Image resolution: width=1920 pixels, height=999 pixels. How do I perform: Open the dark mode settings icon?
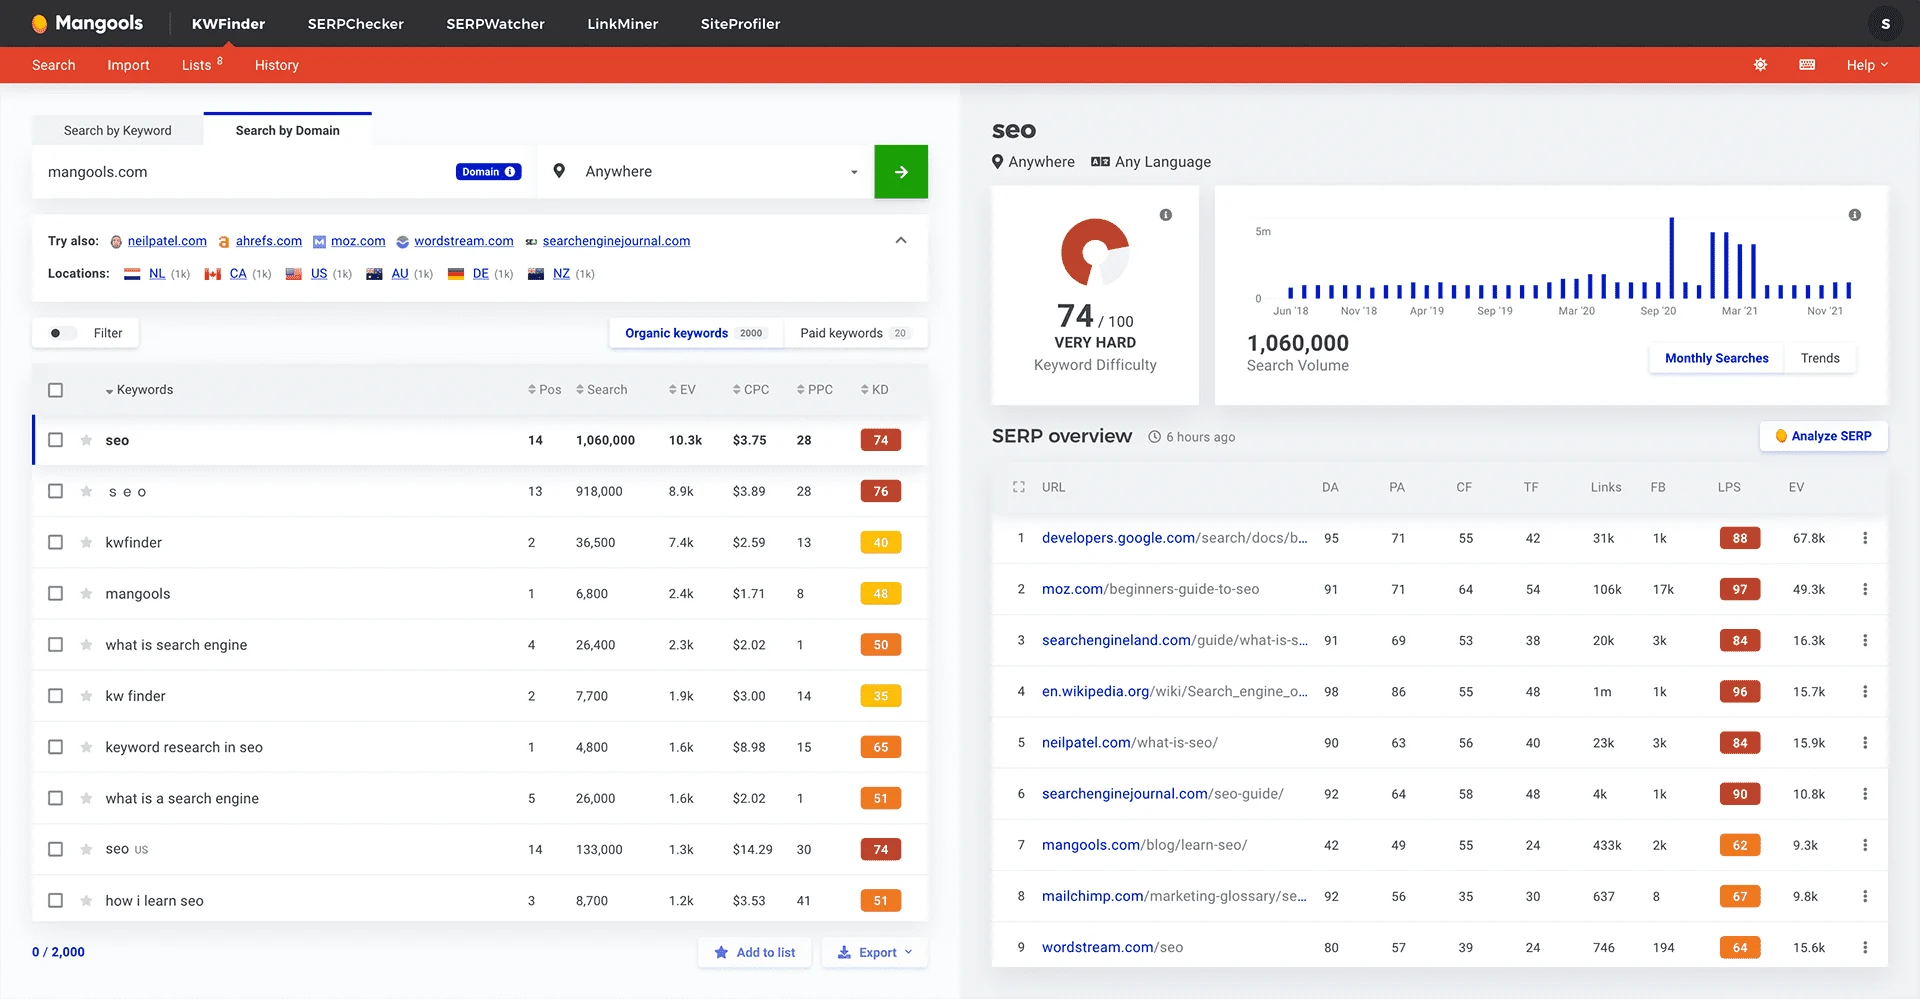1761,64
